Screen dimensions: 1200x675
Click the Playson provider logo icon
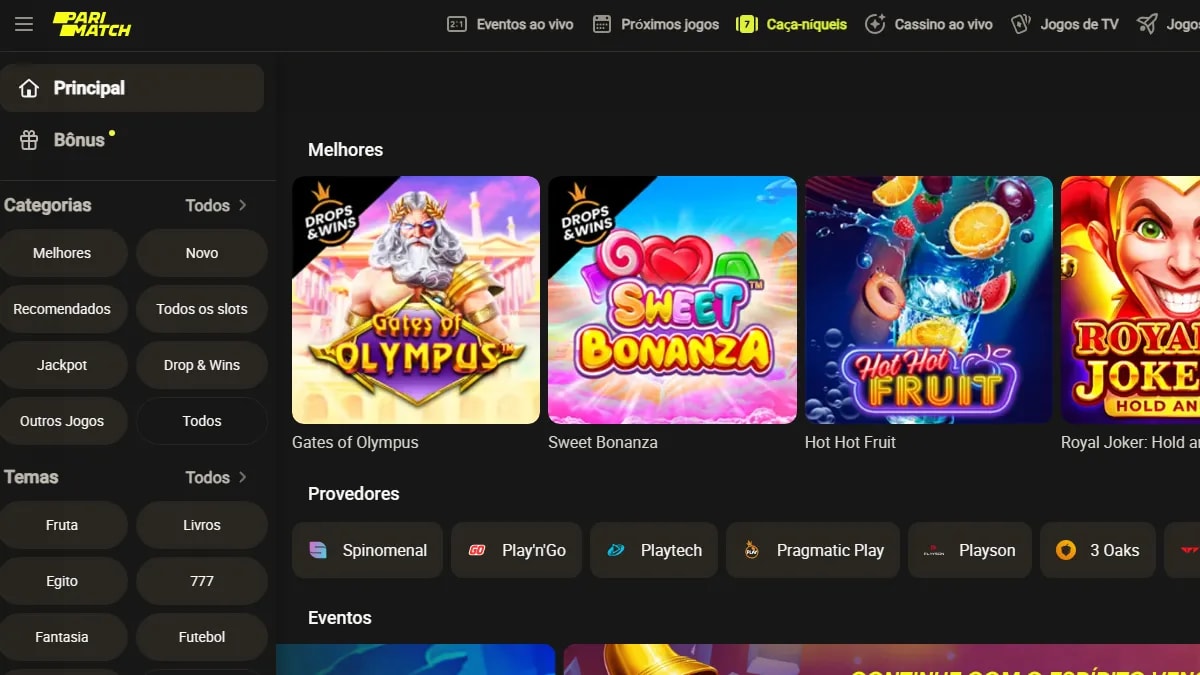(x=934, y=550)
